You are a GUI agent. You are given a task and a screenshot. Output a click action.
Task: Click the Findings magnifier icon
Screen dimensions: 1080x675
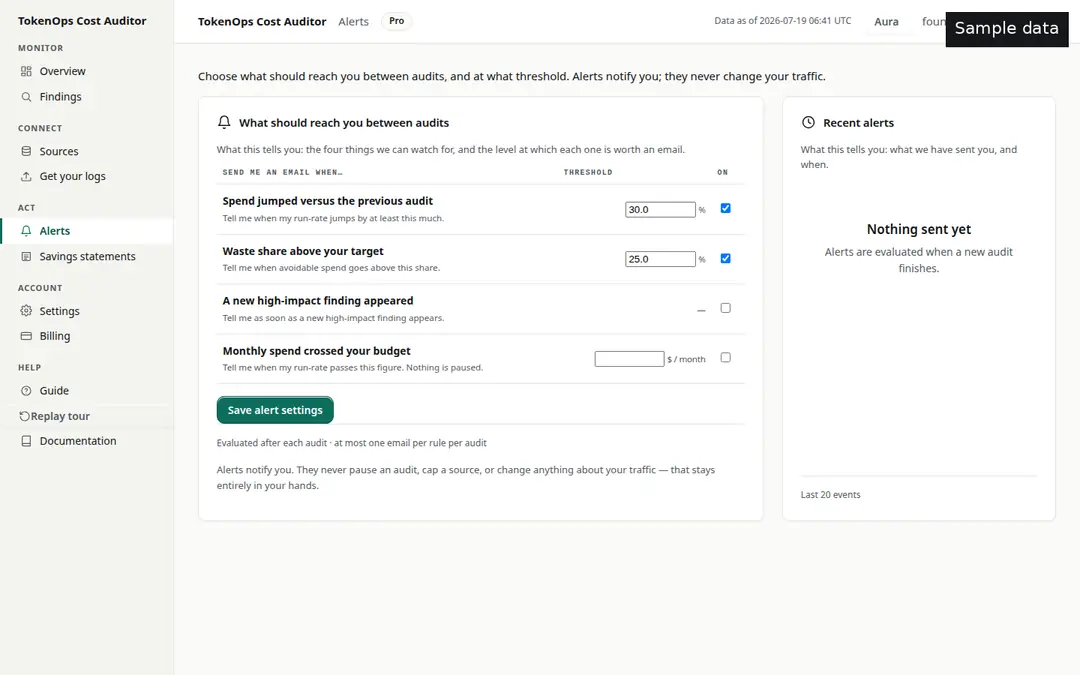click(26, 96)
